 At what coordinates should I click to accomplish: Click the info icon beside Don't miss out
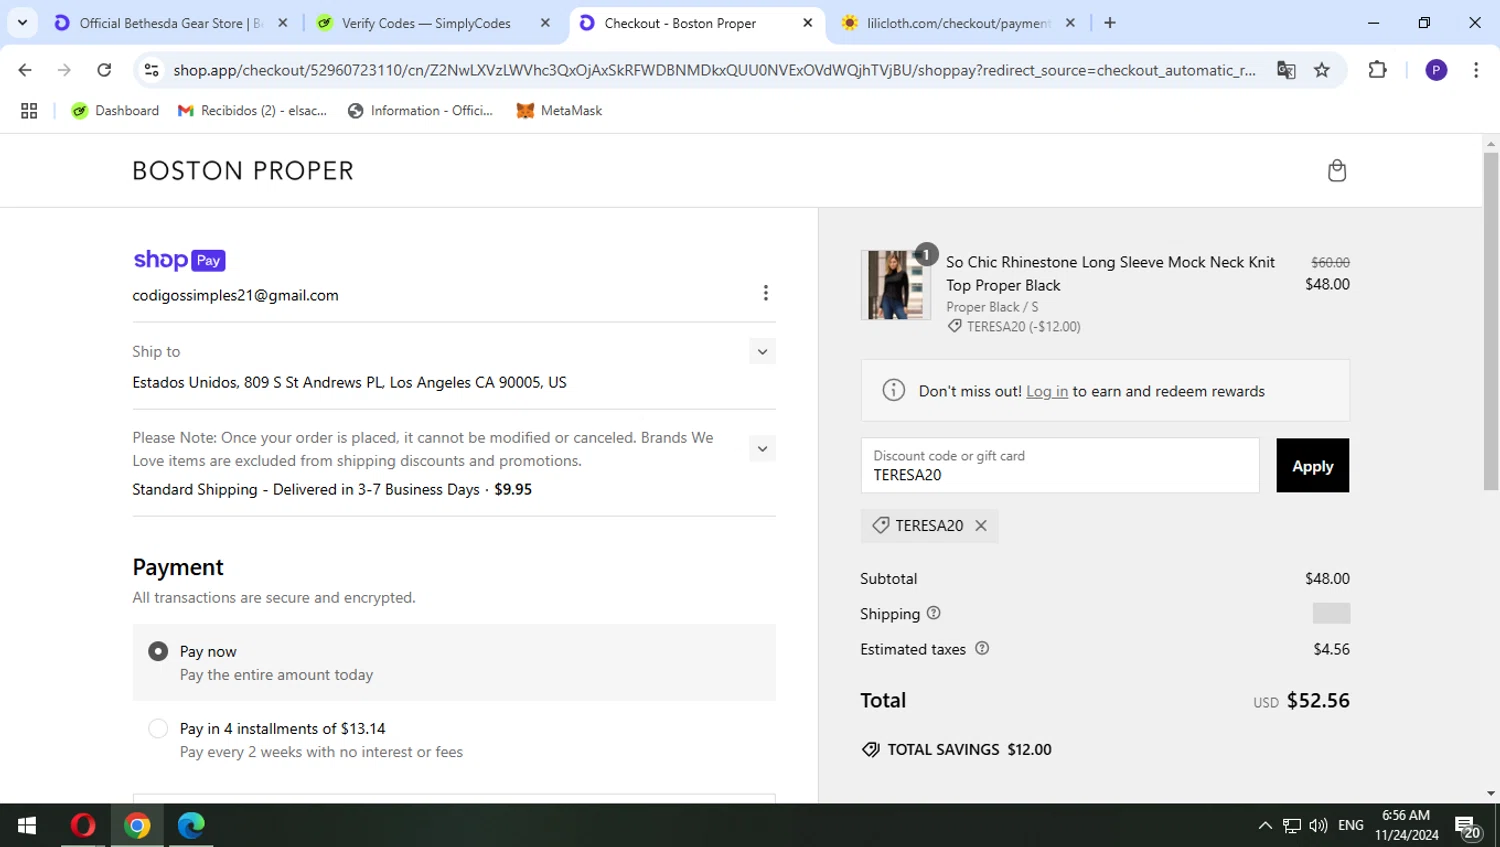[x=893, y=390]
